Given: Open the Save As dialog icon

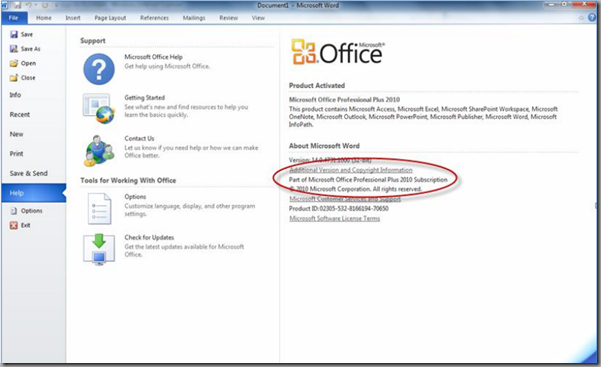Looking at the screenshot, I should click(x=14, y=49).
